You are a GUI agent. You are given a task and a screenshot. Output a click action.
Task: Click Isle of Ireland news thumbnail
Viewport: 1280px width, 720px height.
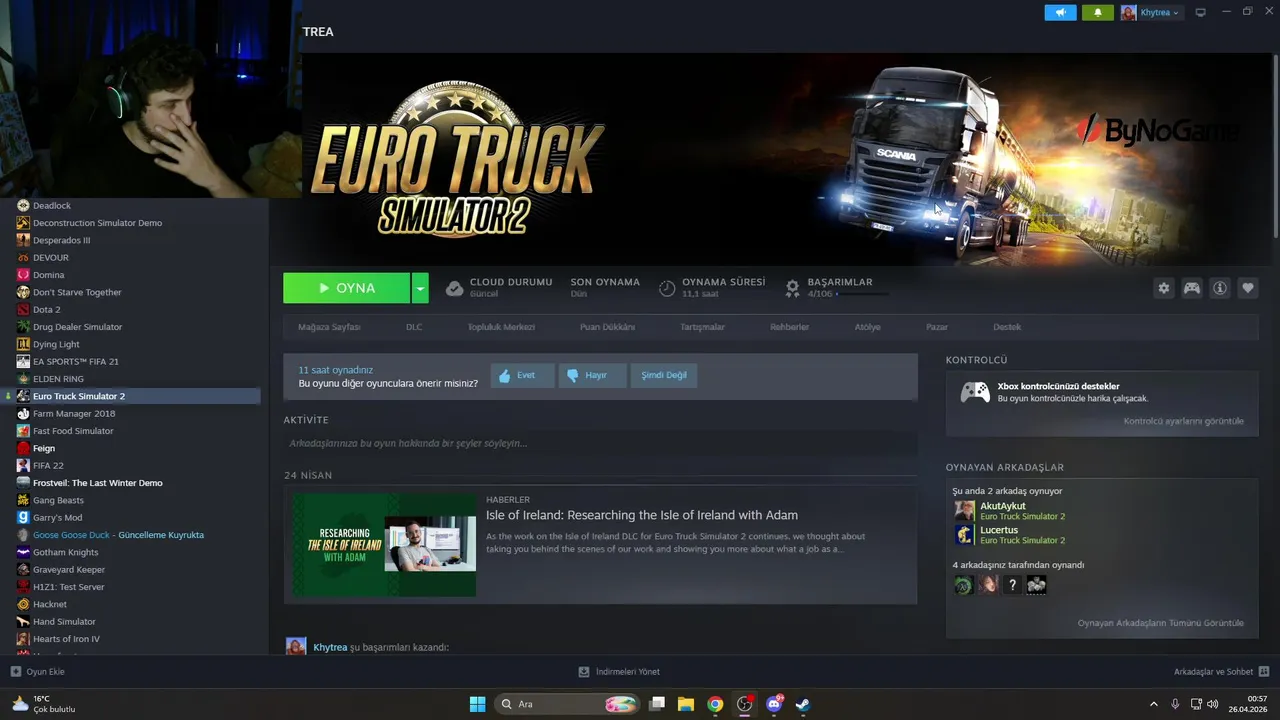pos(385,544)
